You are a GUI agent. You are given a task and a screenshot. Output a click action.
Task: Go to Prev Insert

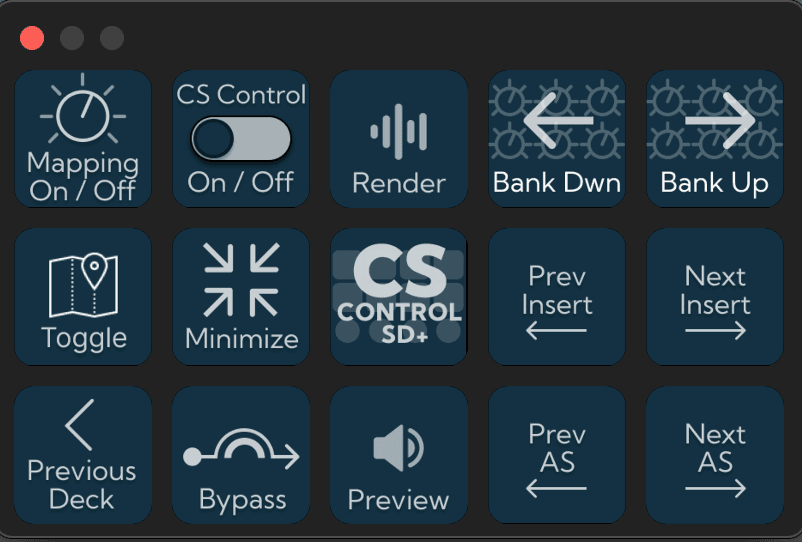(556, 297)
